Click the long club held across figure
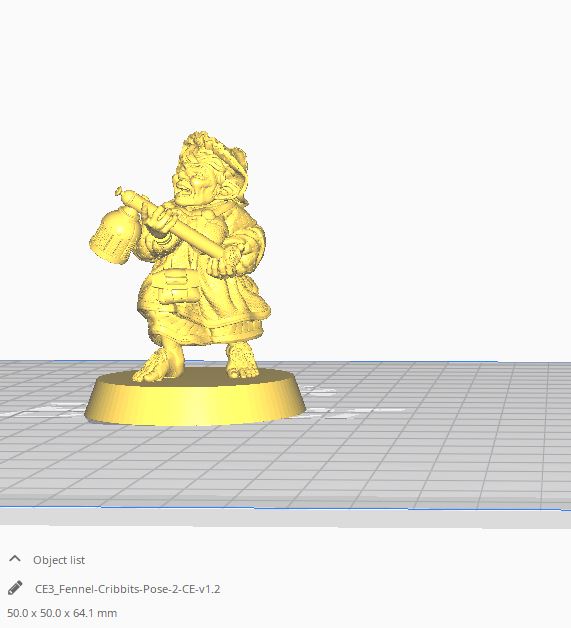Image resolution: width=571 pixels, height=628 pixels. pos(176,222)
